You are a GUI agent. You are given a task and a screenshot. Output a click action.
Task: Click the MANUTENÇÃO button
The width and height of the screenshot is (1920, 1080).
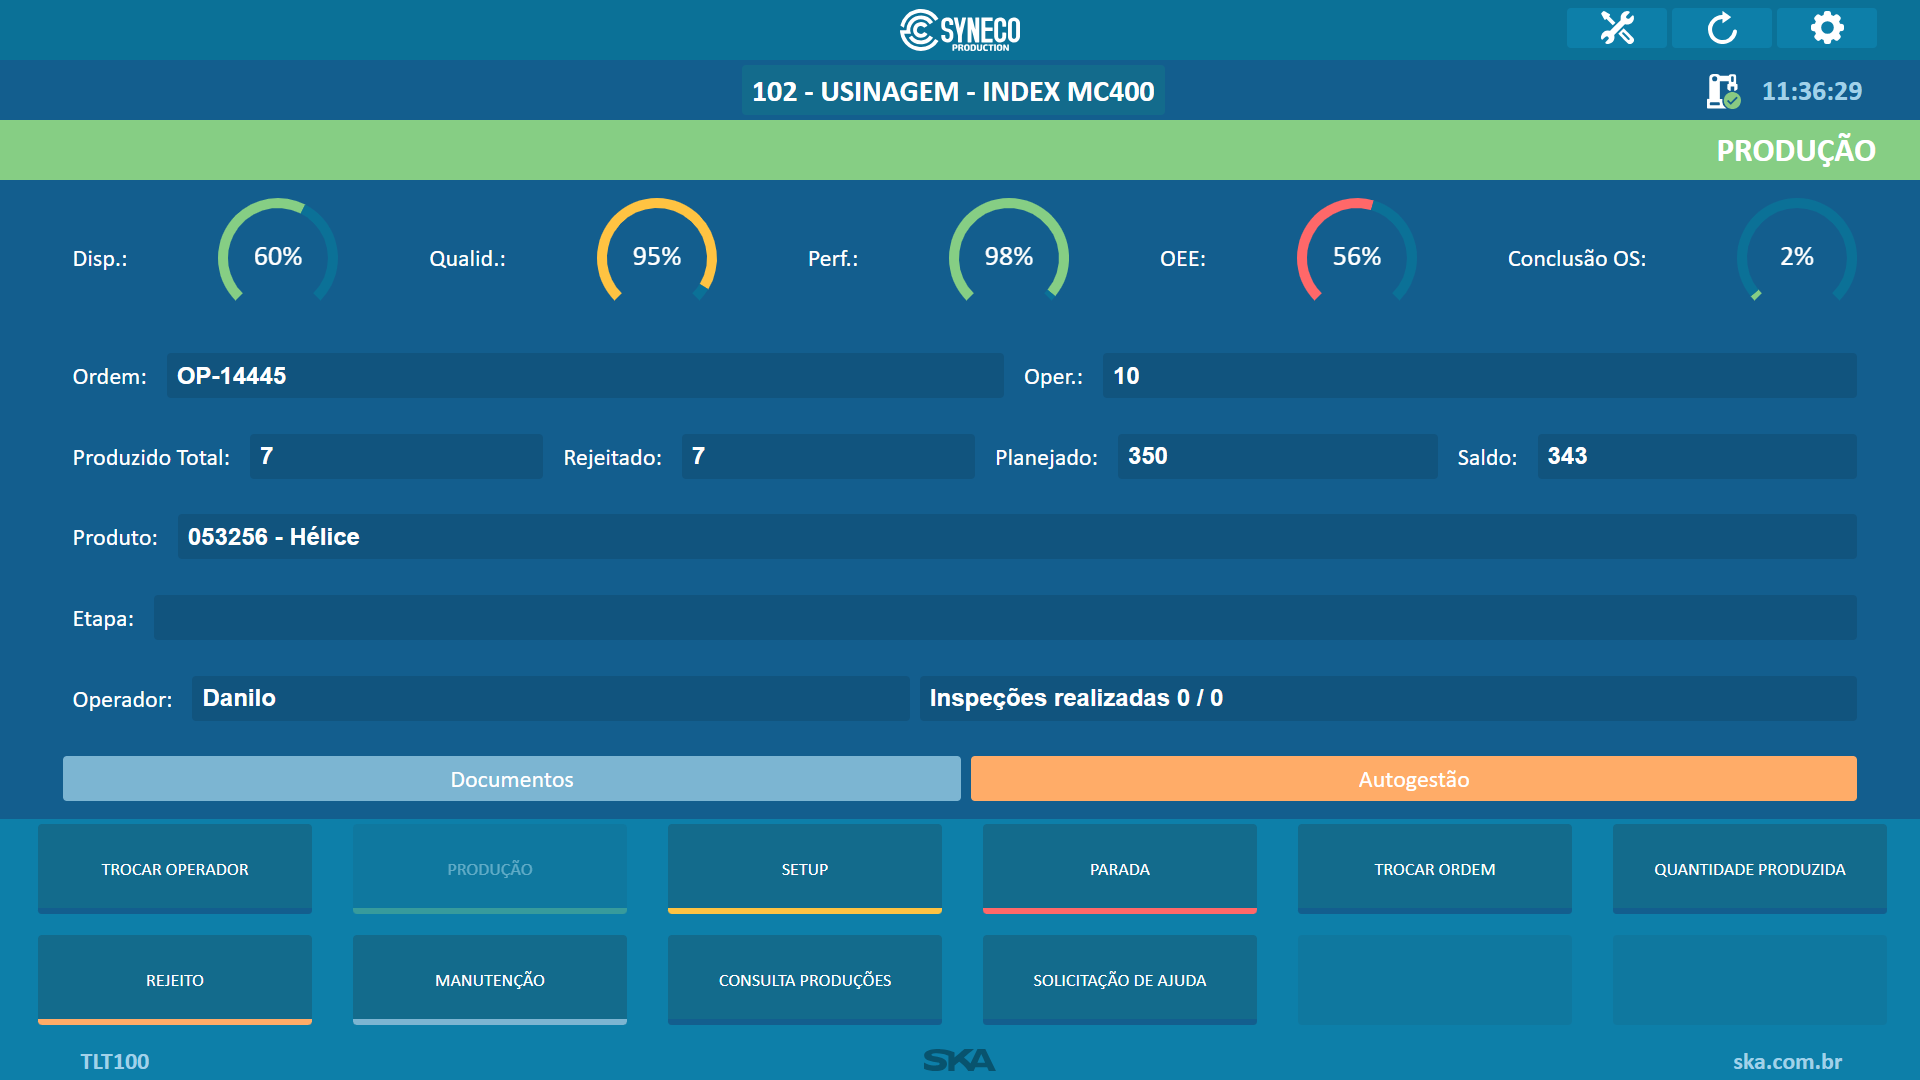click(490, 980)
